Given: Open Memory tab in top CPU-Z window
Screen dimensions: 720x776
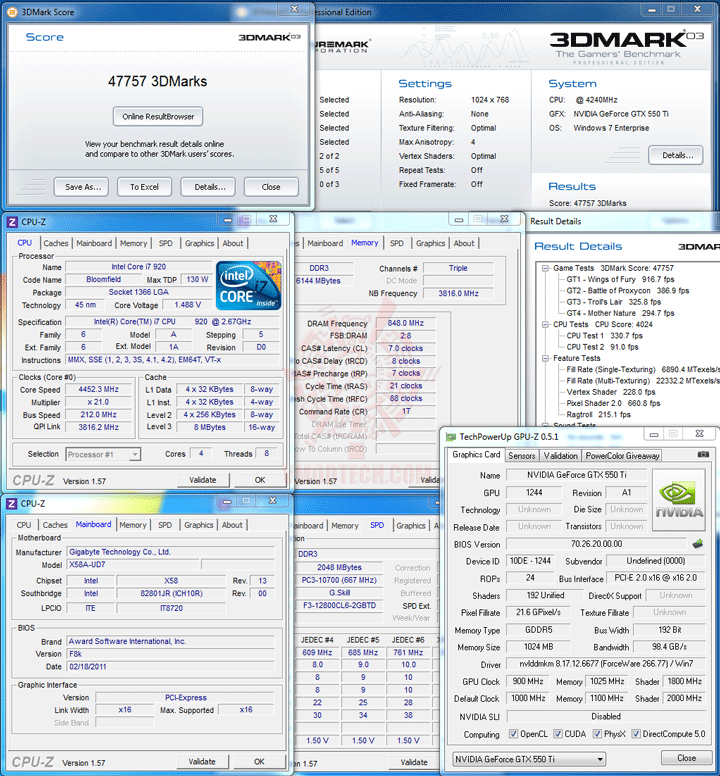Looking at the screenshot, I should (133, 243).
